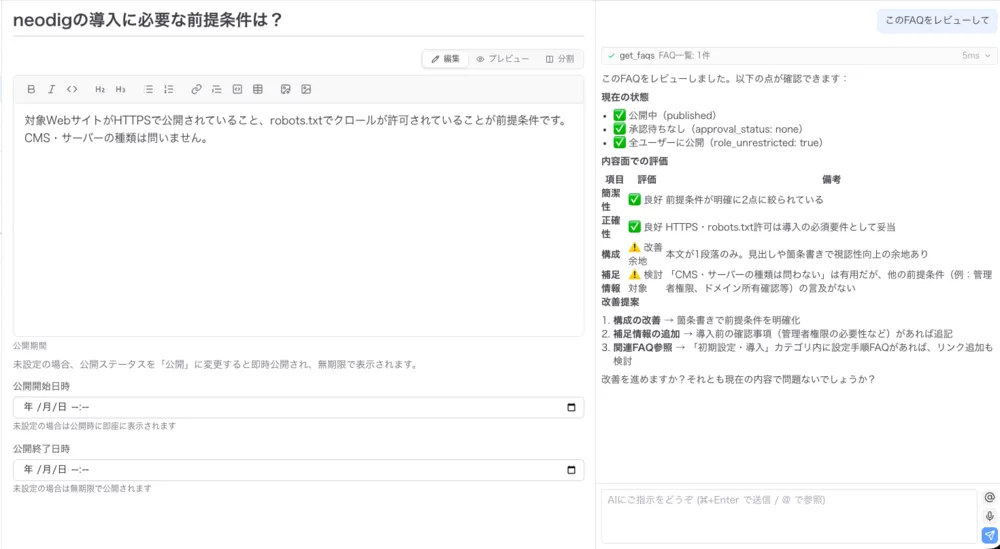
Task: Apply H3 heading style
Action: [121, 89]
